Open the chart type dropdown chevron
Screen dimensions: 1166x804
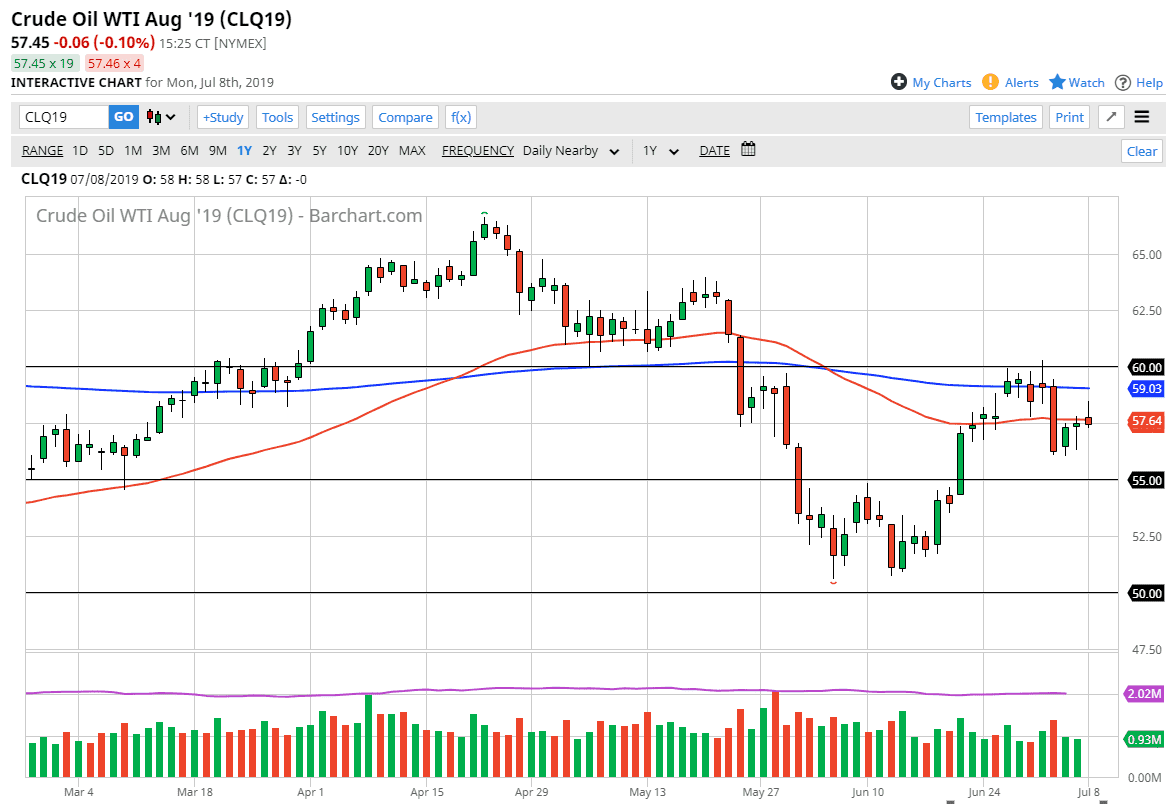[x=172, y=117]
